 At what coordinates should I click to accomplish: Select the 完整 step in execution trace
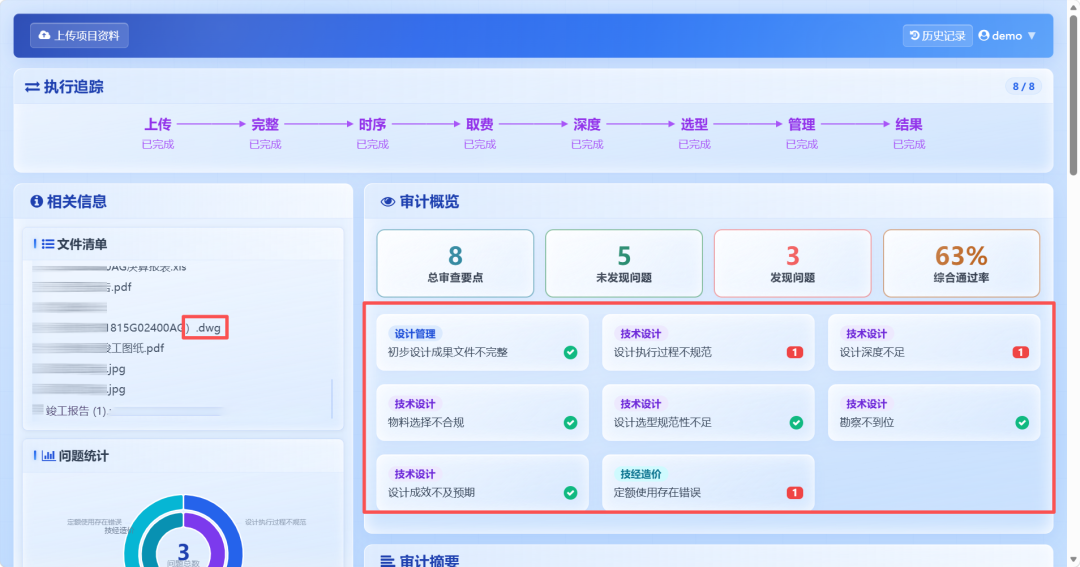(x=265, y=131)
